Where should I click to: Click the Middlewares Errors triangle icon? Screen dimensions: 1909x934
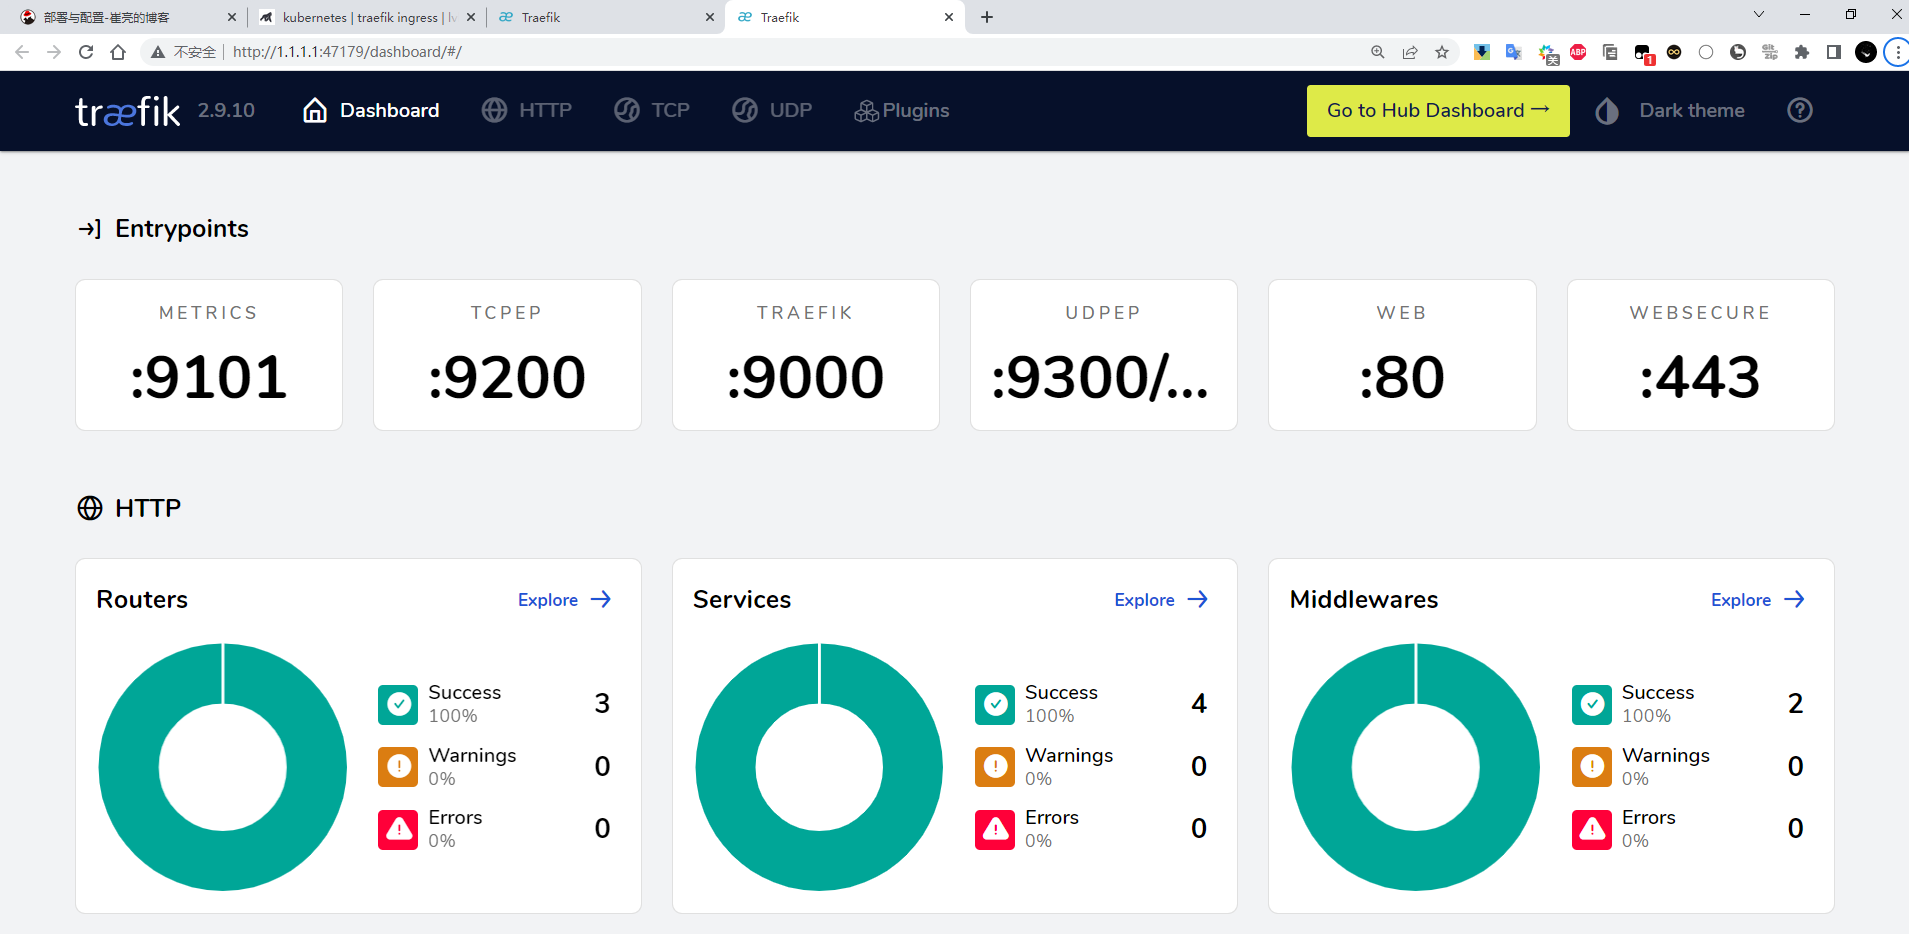click(x=1592, y=829)
